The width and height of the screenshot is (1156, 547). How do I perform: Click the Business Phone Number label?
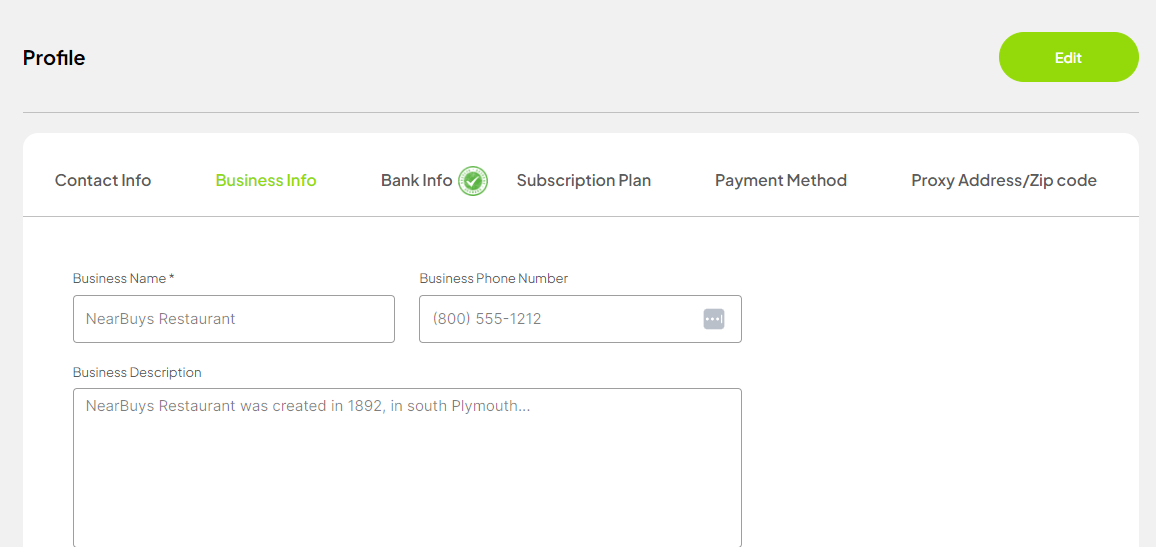point(493,279)
